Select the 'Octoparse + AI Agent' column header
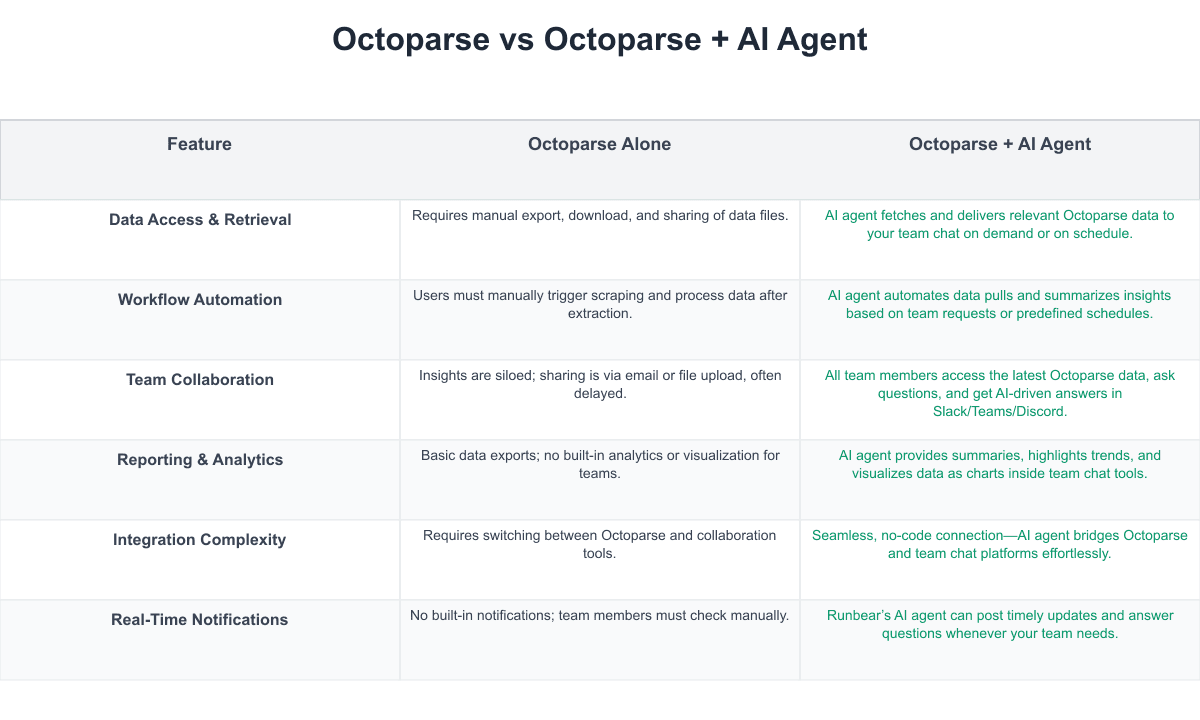This screenshot has height=720, width=1200. 999,144
